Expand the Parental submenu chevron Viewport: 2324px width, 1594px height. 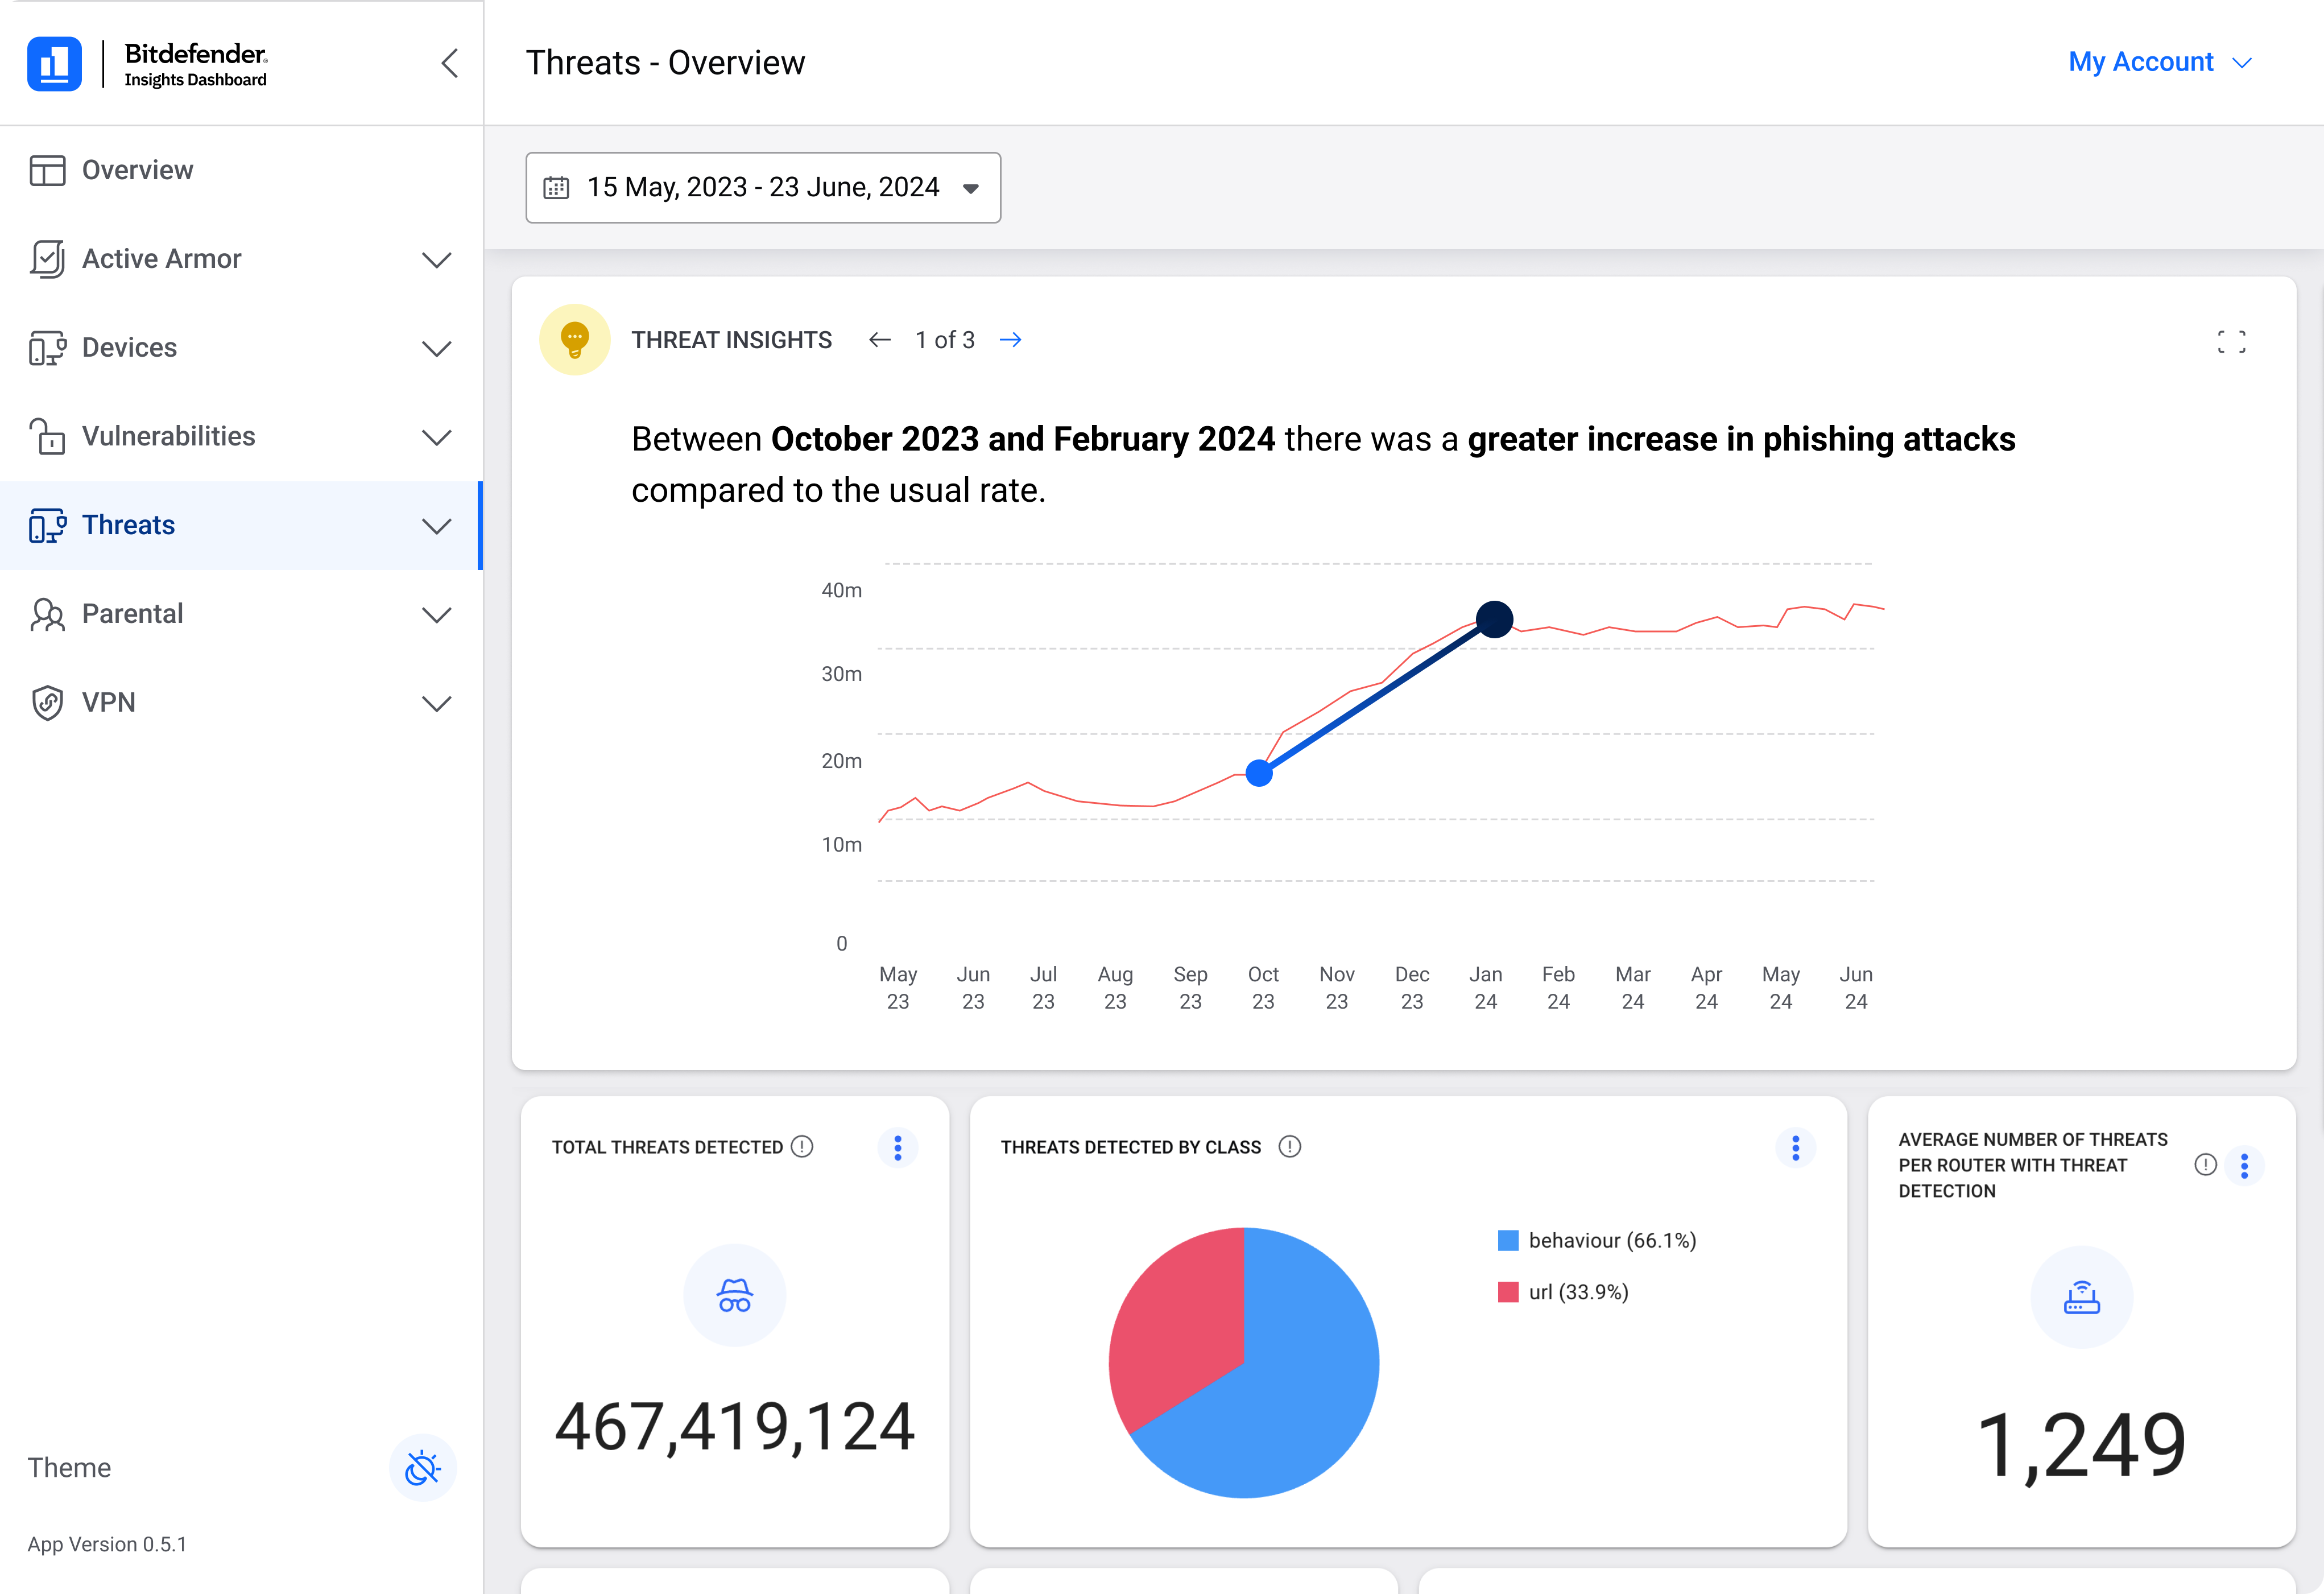pyautogui.click(x=437, y=615)
